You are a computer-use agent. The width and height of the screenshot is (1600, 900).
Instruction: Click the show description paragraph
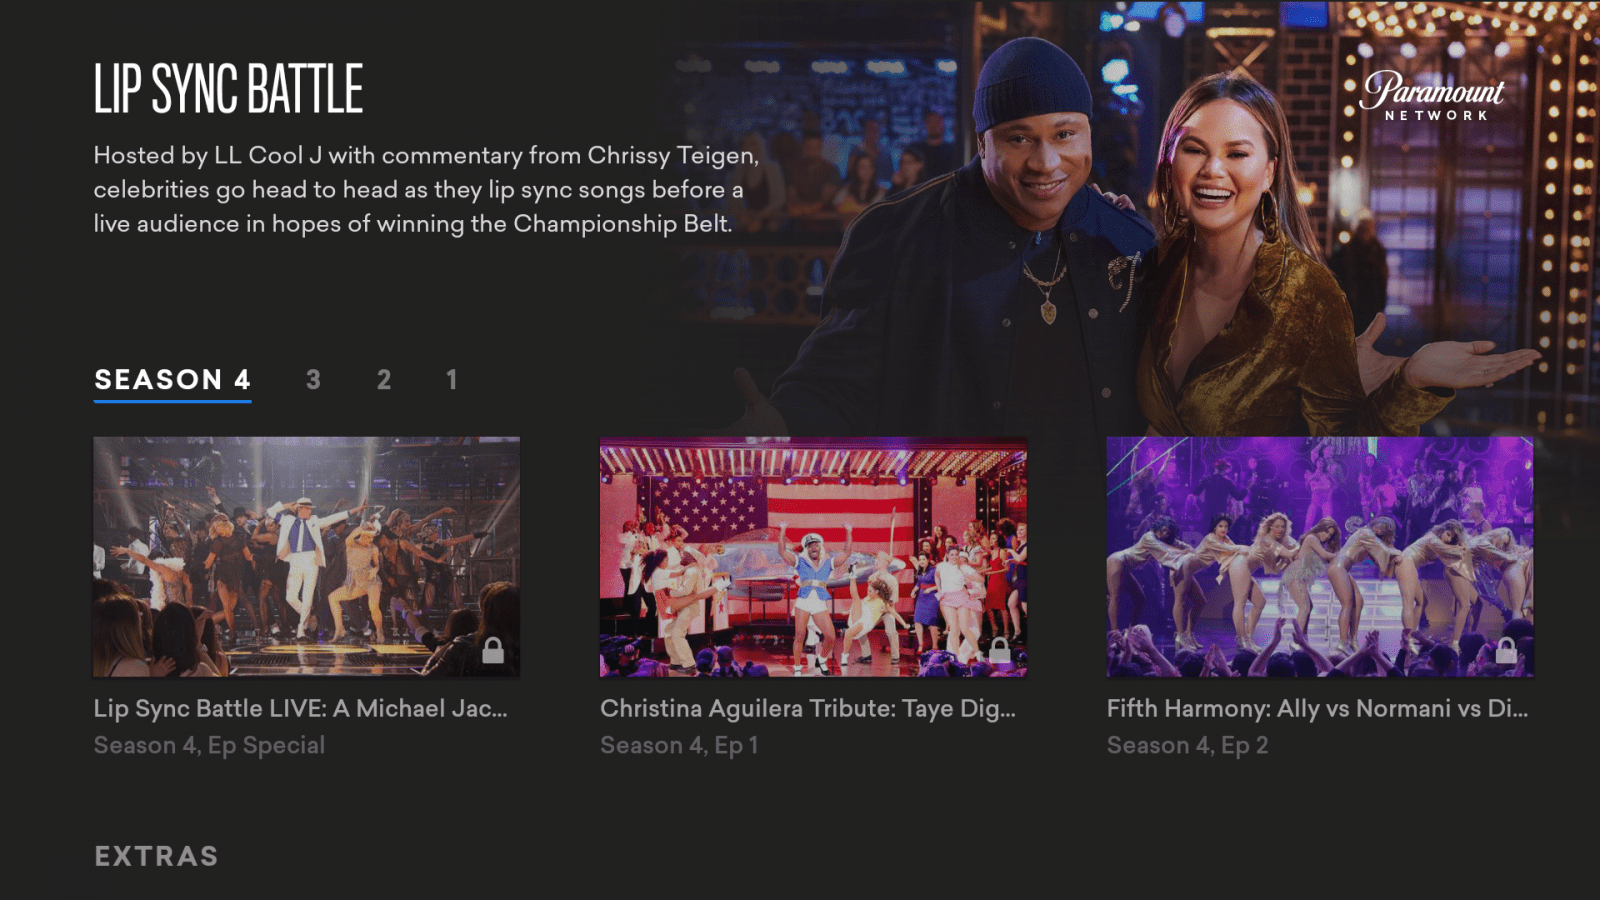[x=427, y=190]
